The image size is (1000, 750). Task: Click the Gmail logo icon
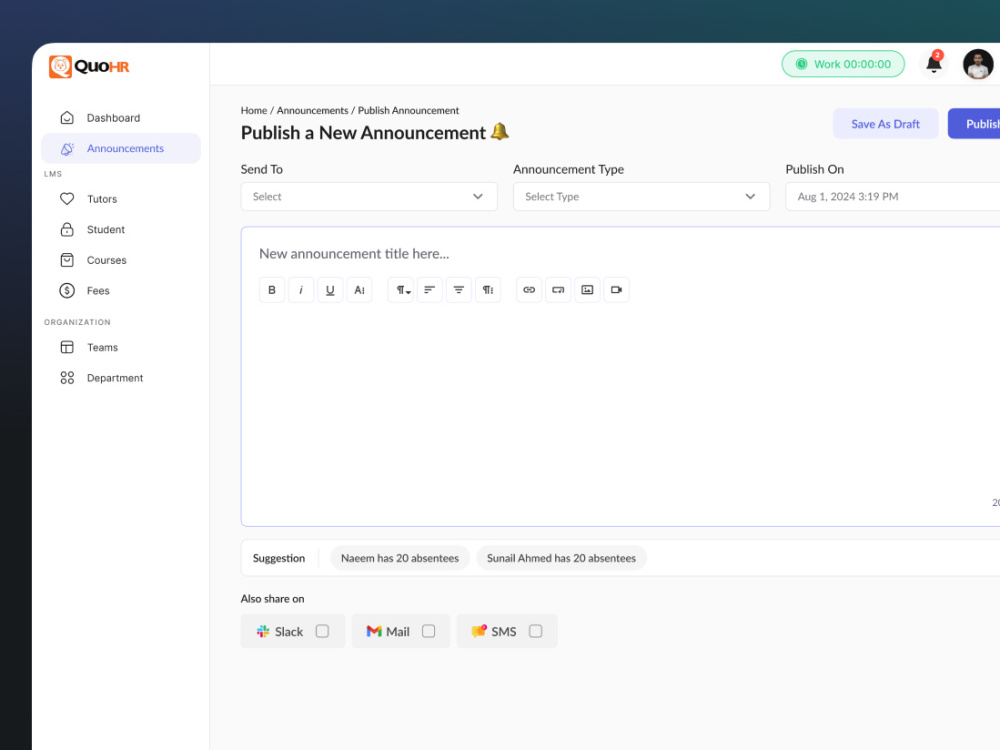(374, 631)
